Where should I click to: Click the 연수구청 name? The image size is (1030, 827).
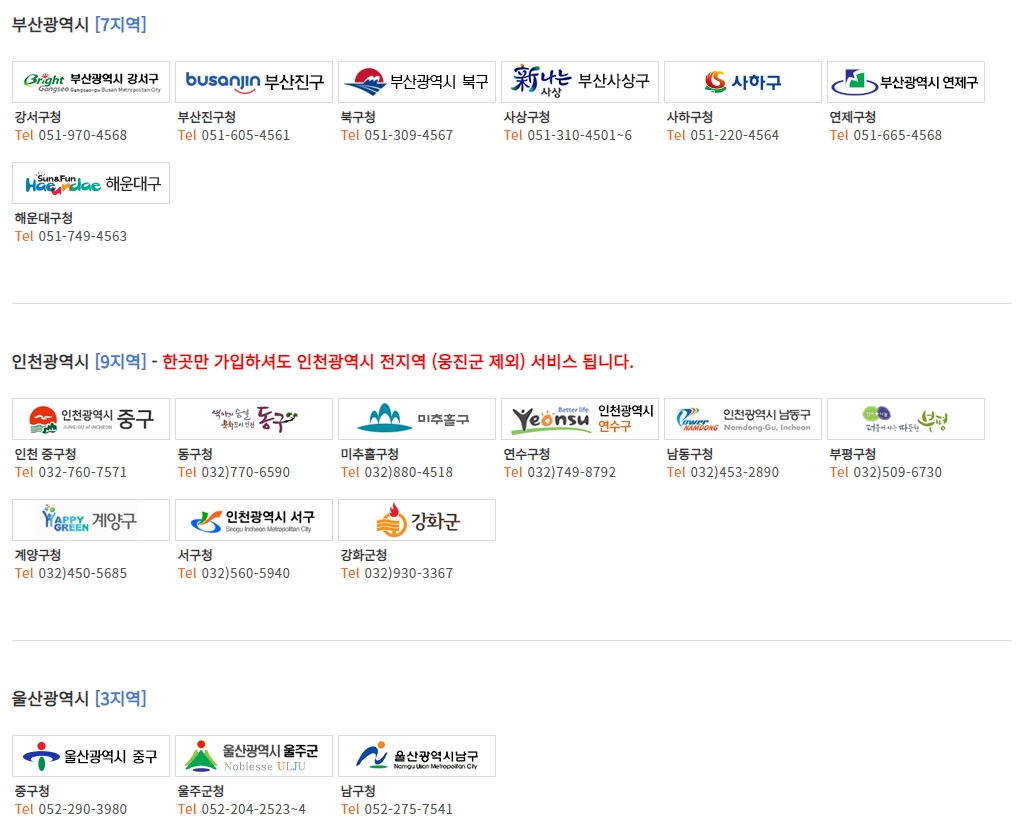526,454
